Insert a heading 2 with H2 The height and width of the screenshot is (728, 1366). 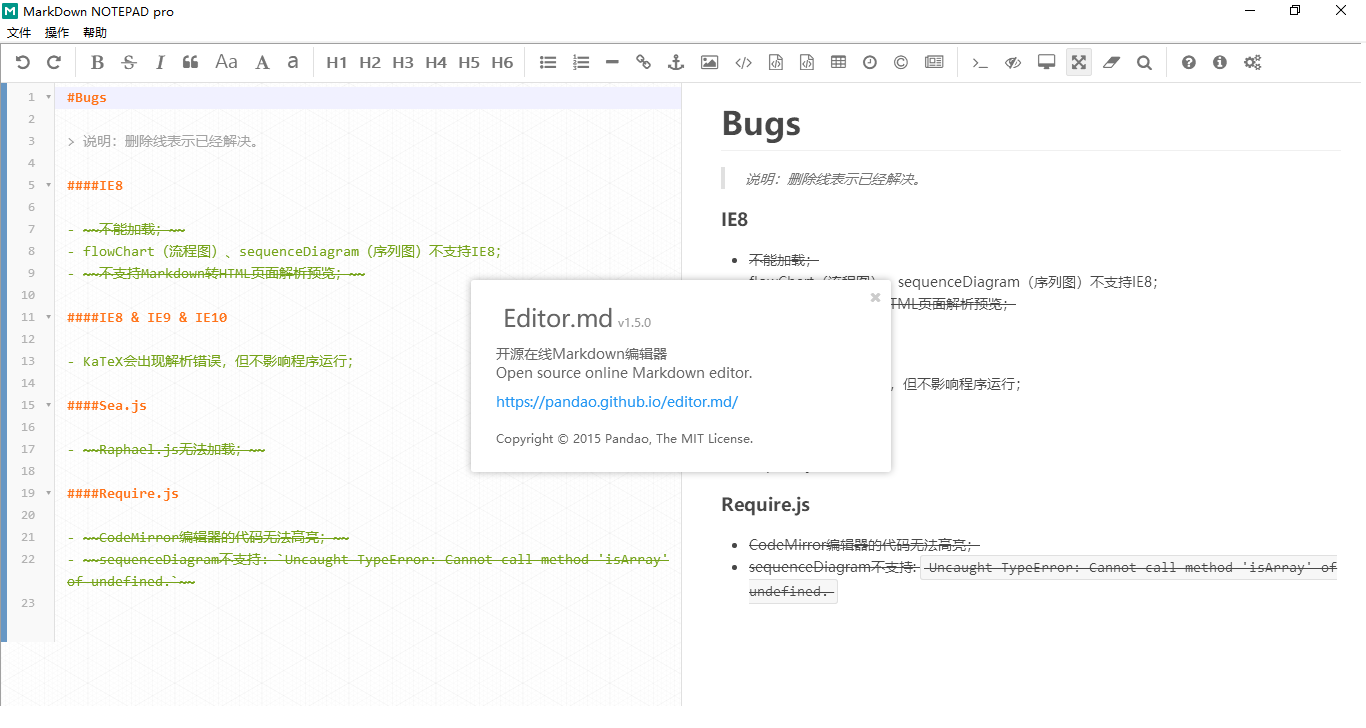point(370,62)
